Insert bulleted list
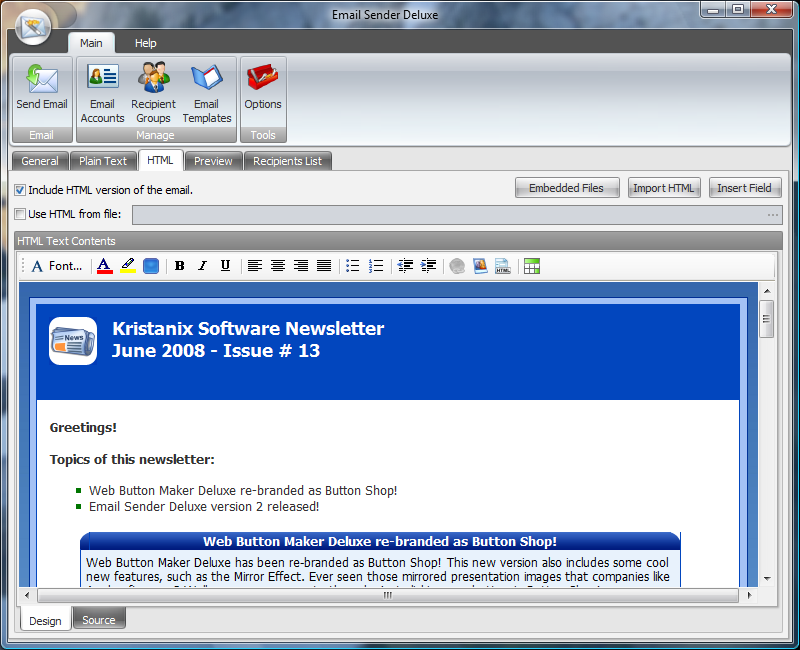The image size is (800, 650). [353, 266]
